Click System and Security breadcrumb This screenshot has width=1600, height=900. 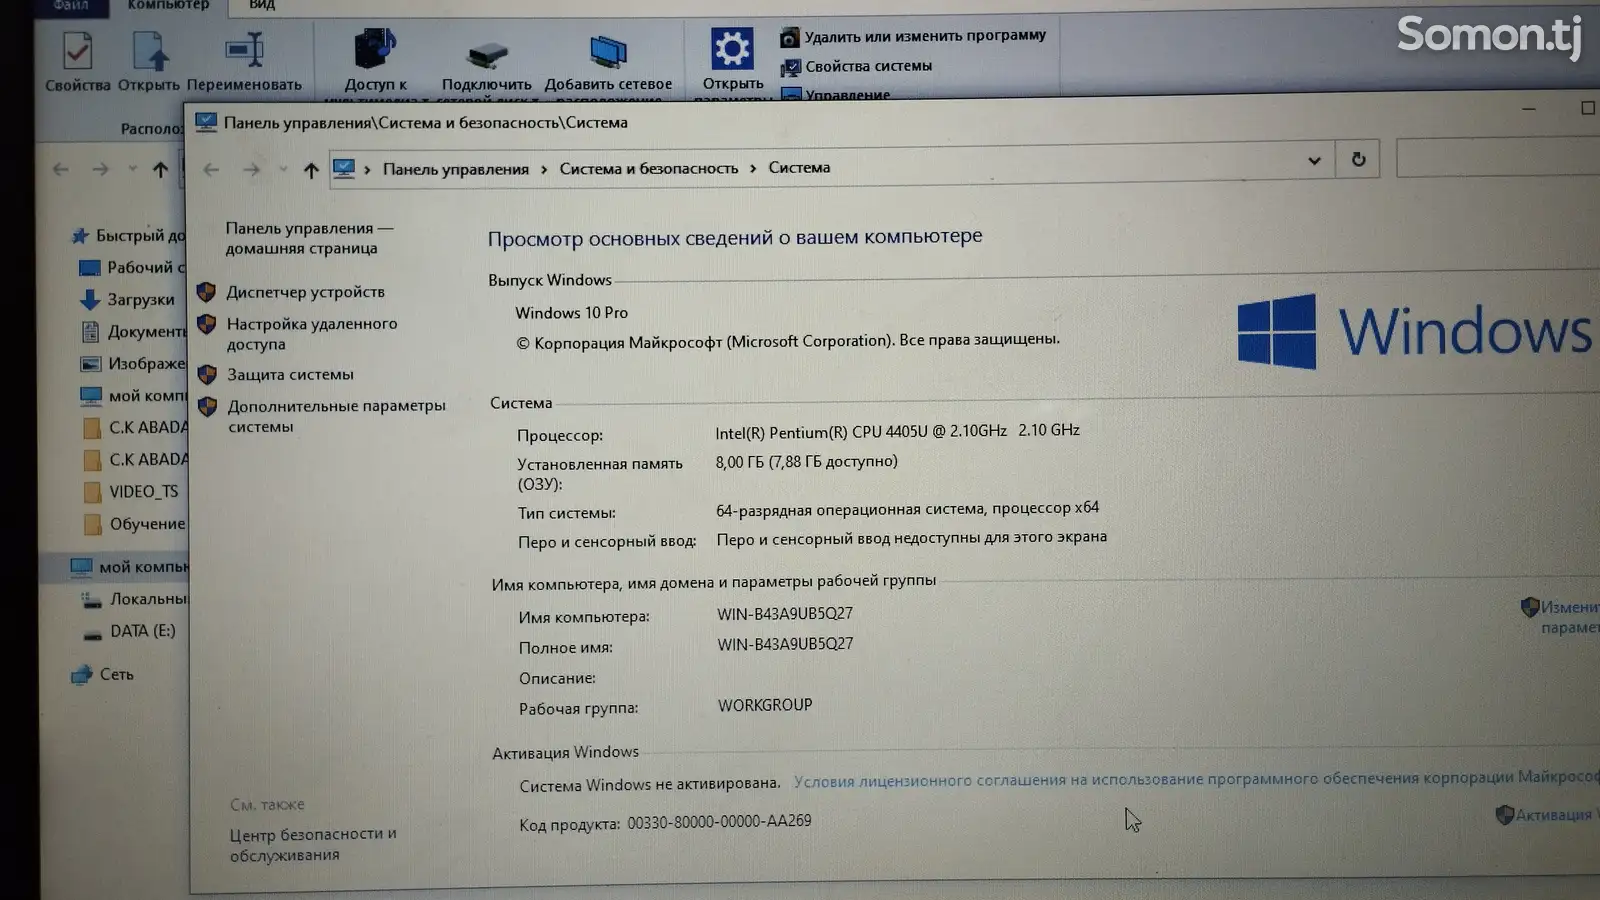tap(648, 168)
